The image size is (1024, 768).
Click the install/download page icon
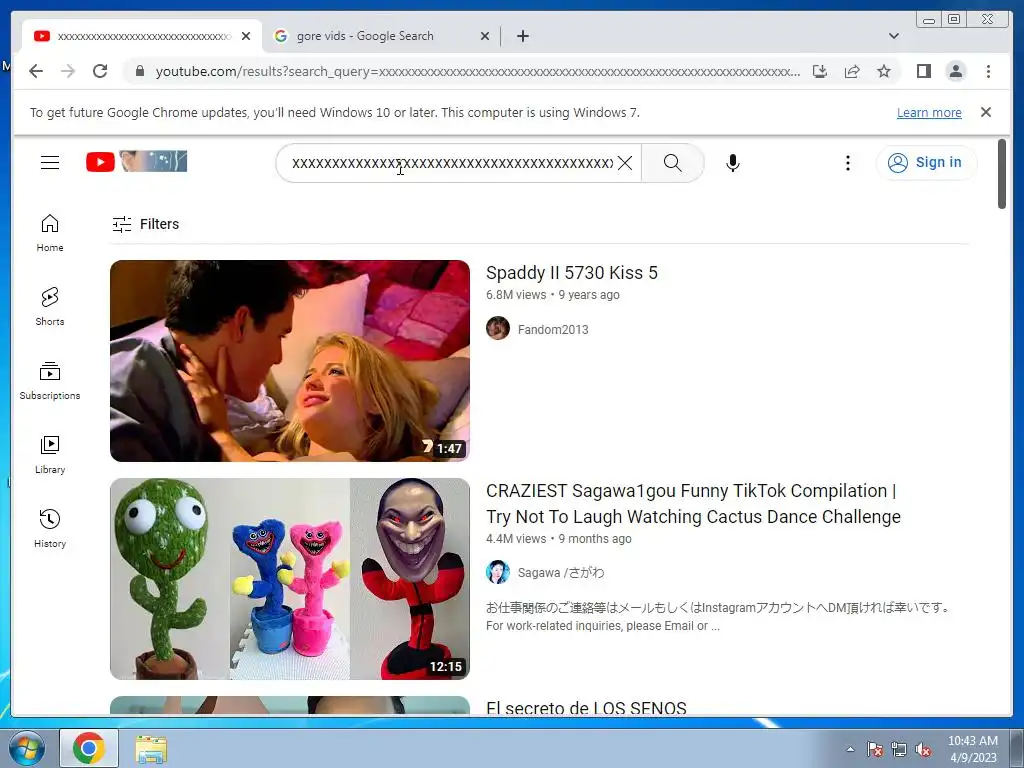tap(820, 71)
